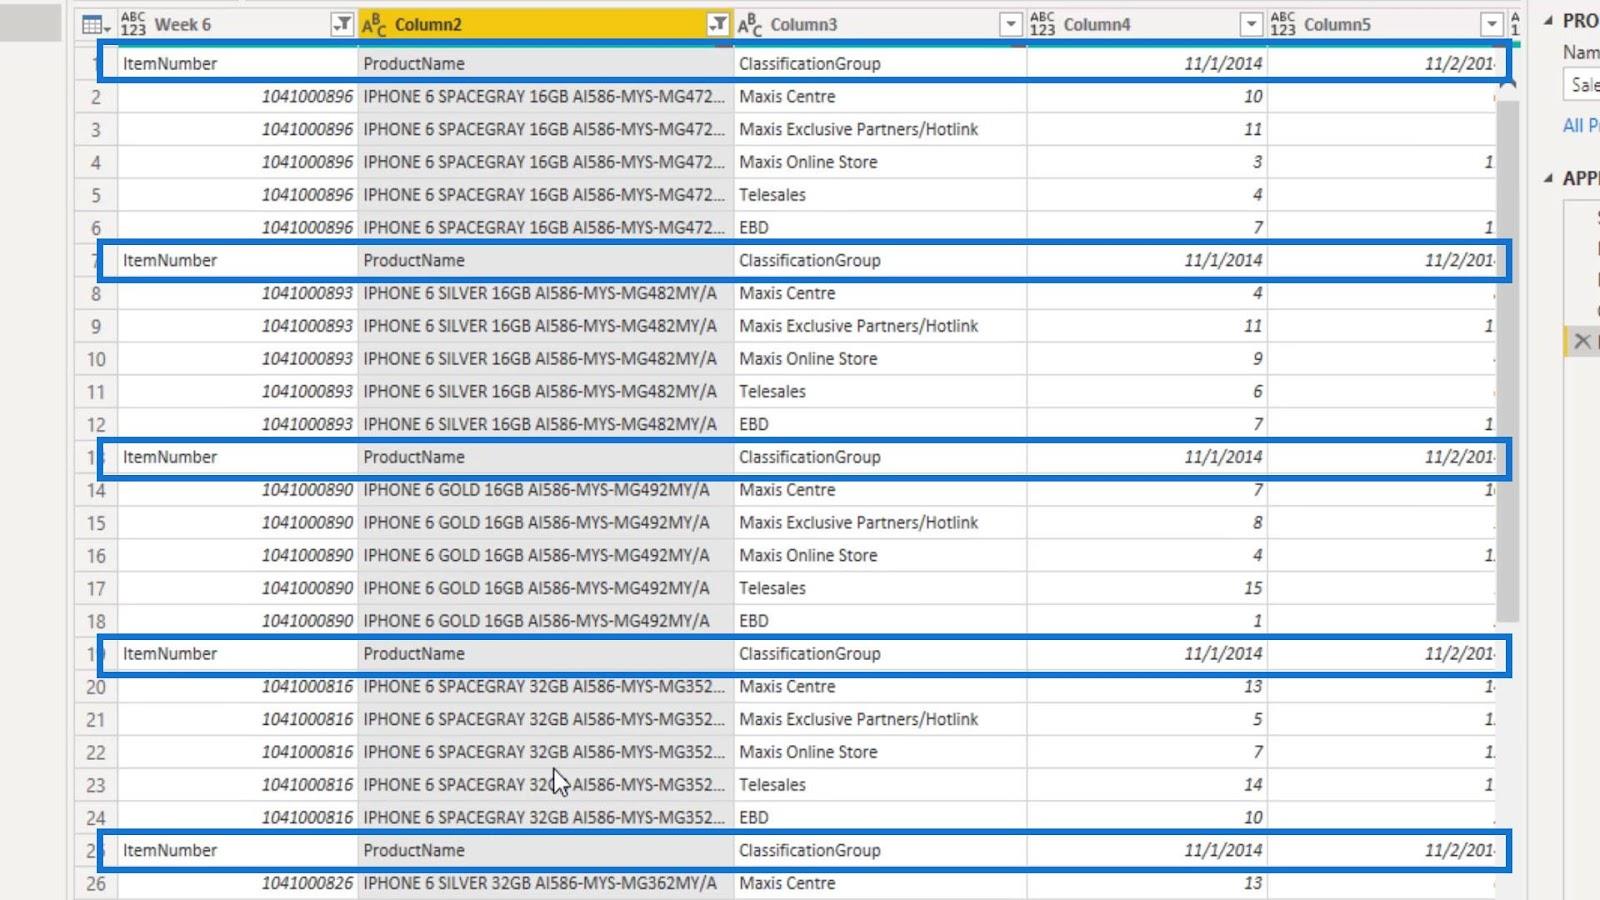Viewport: 1600px width, 900px height.
Task: Open the Column4 filter dropdown arrow
Action: [1251, 25]
